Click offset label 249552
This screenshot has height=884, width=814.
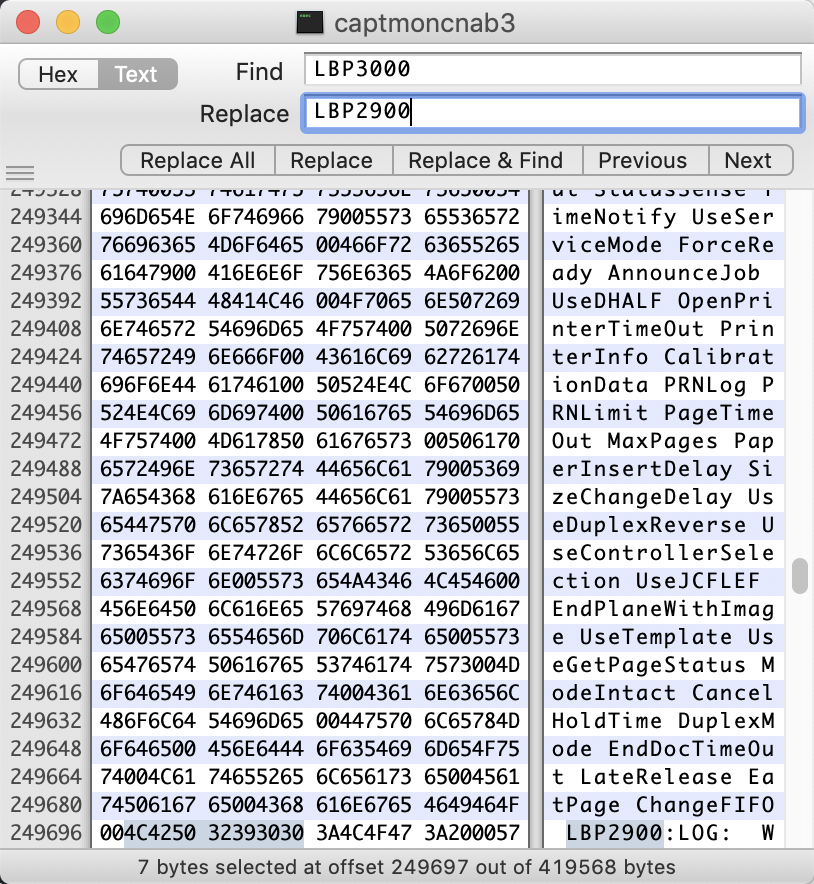click(x=46, y=581)
